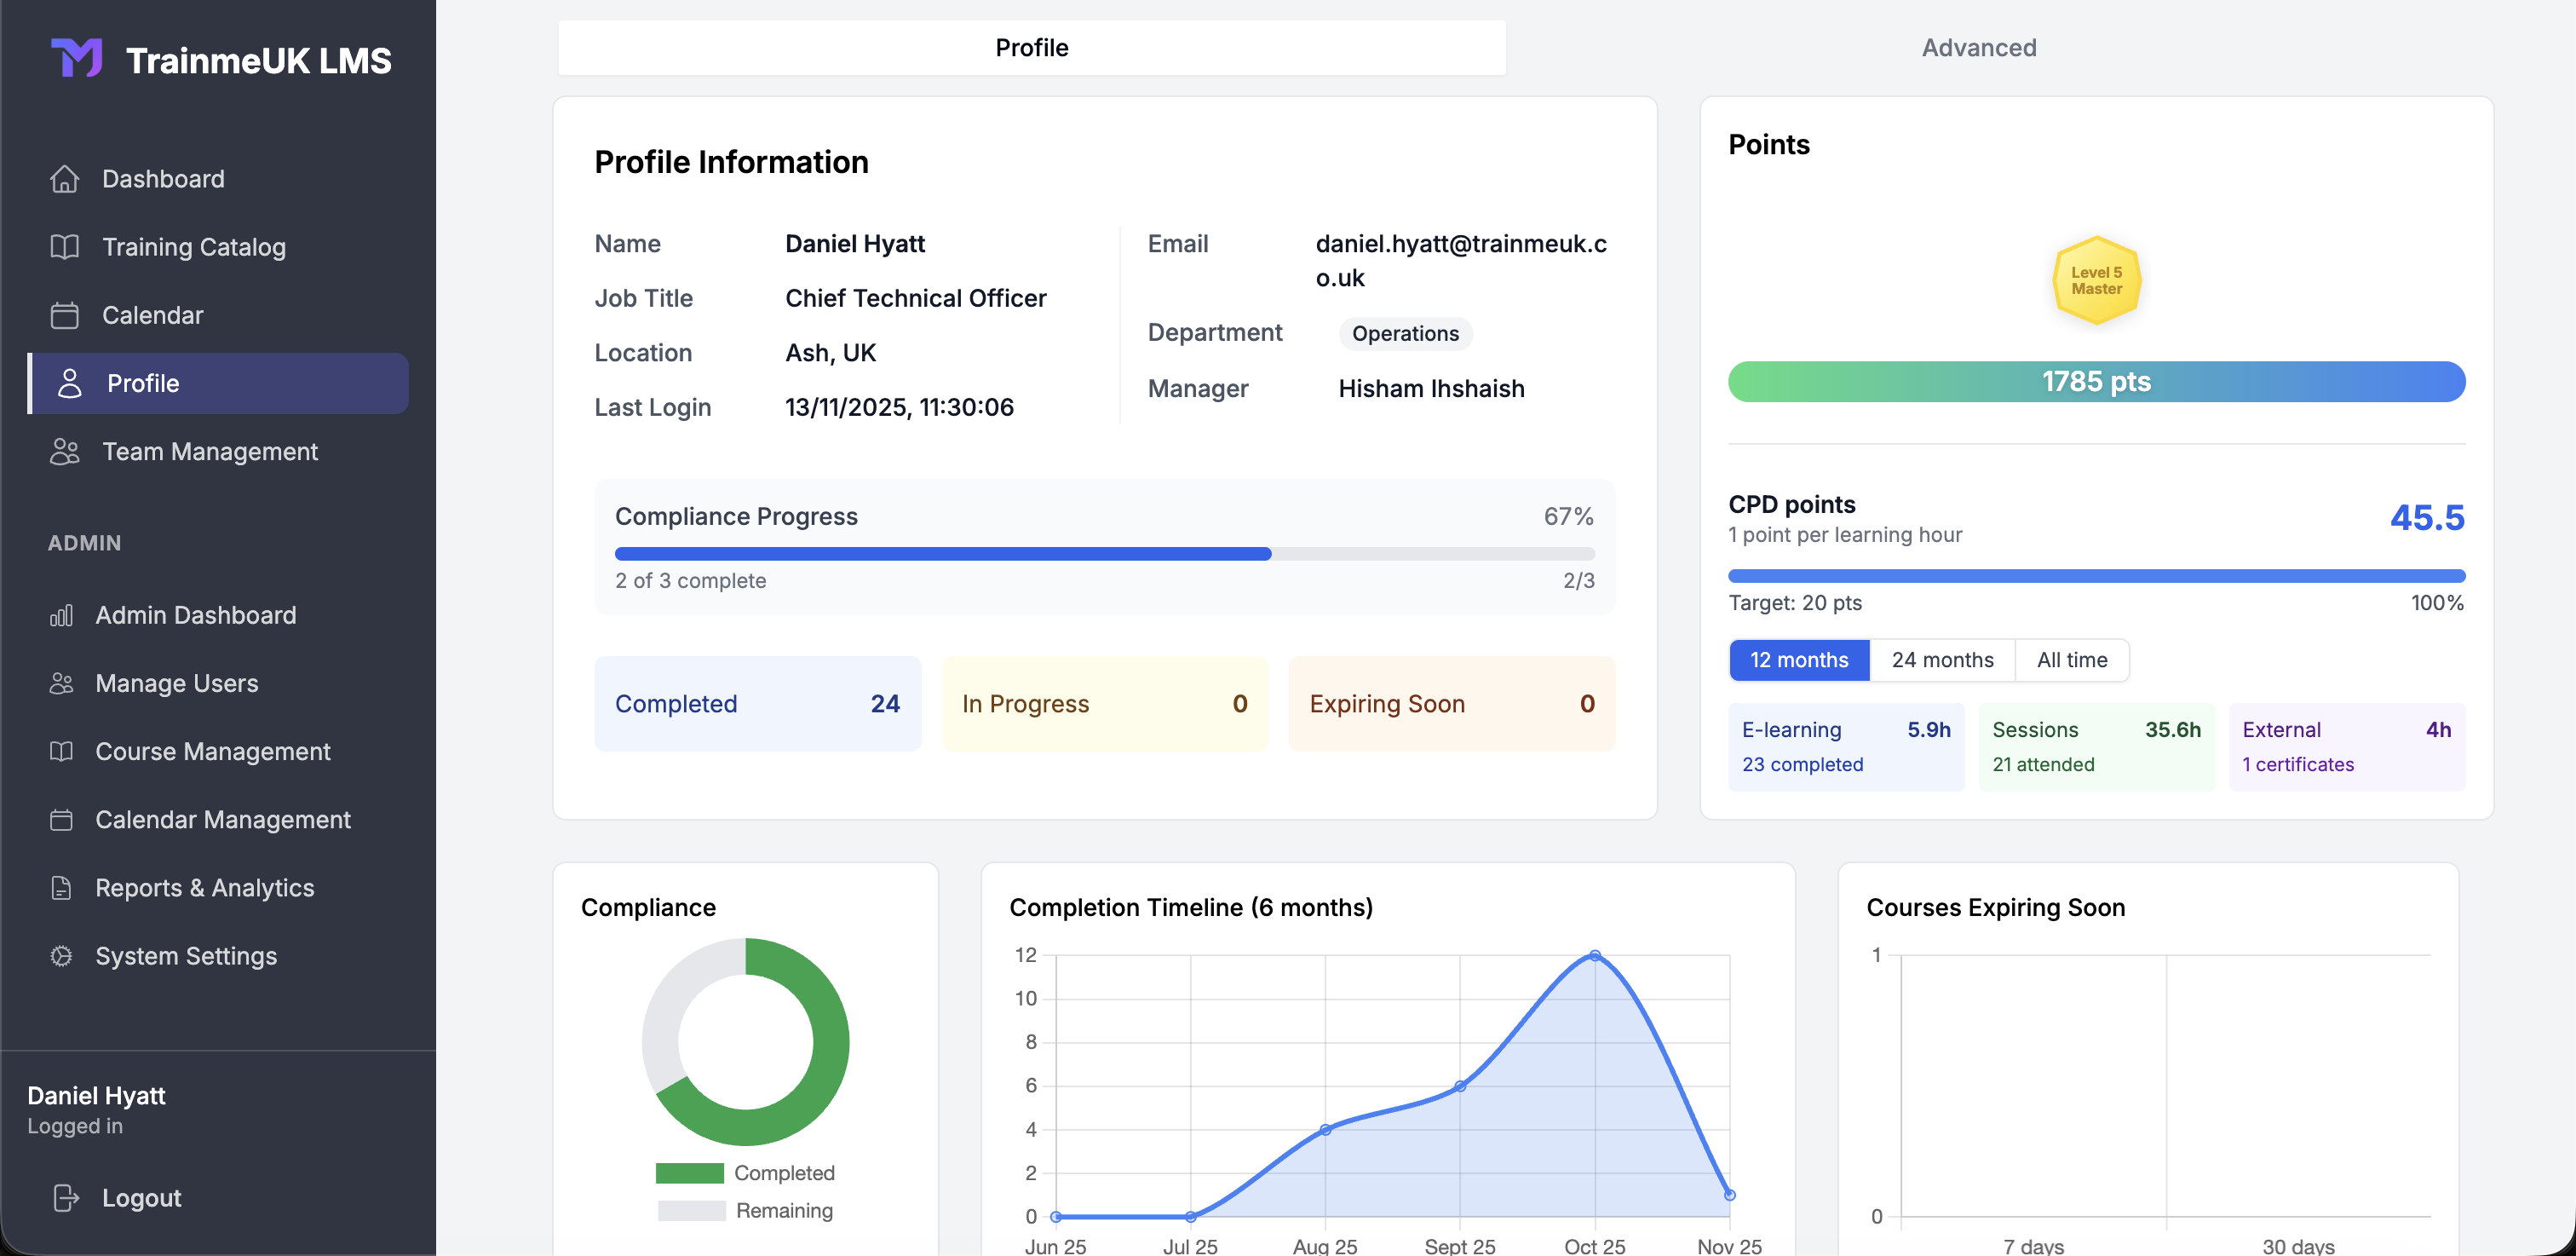
Task: Open Reports & Analytics menu item
Action: point(204,887)
